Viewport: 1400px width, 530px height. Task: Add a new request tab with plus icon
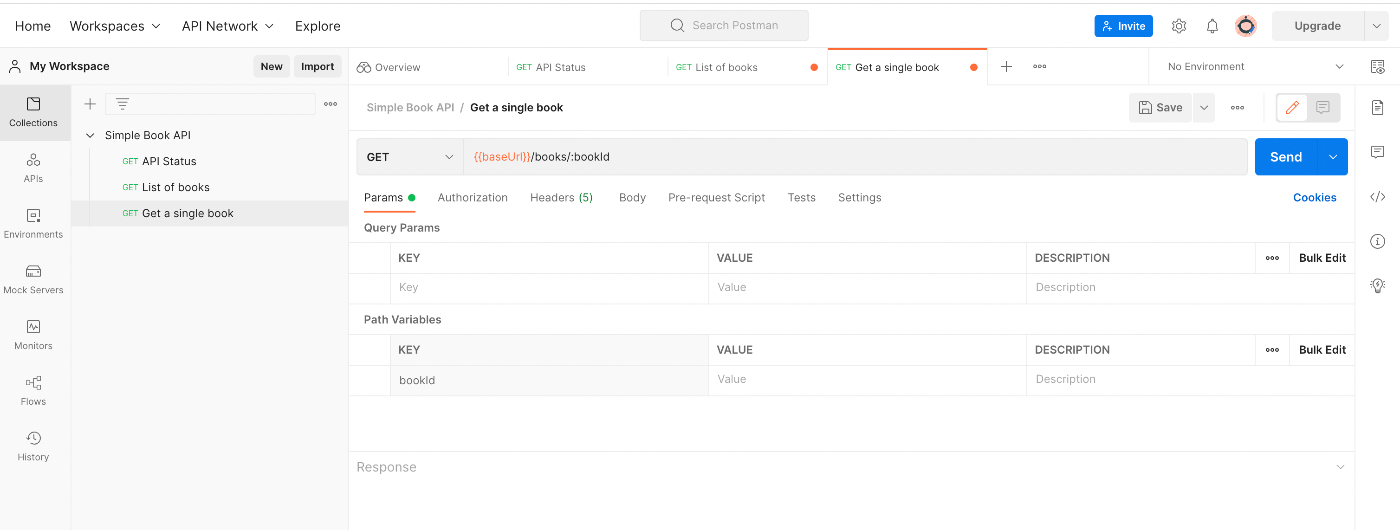point(1007,67)
